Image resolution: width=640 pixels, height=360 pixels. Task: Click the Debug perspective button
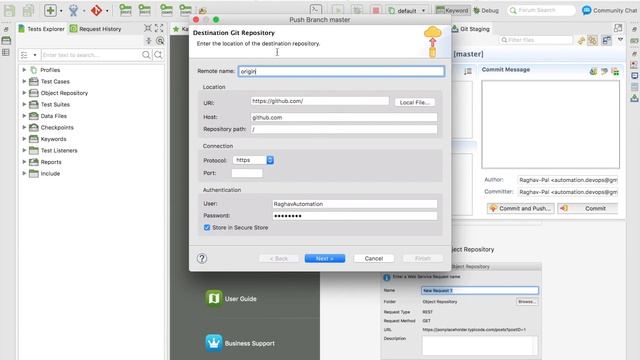tap(486, 10)
